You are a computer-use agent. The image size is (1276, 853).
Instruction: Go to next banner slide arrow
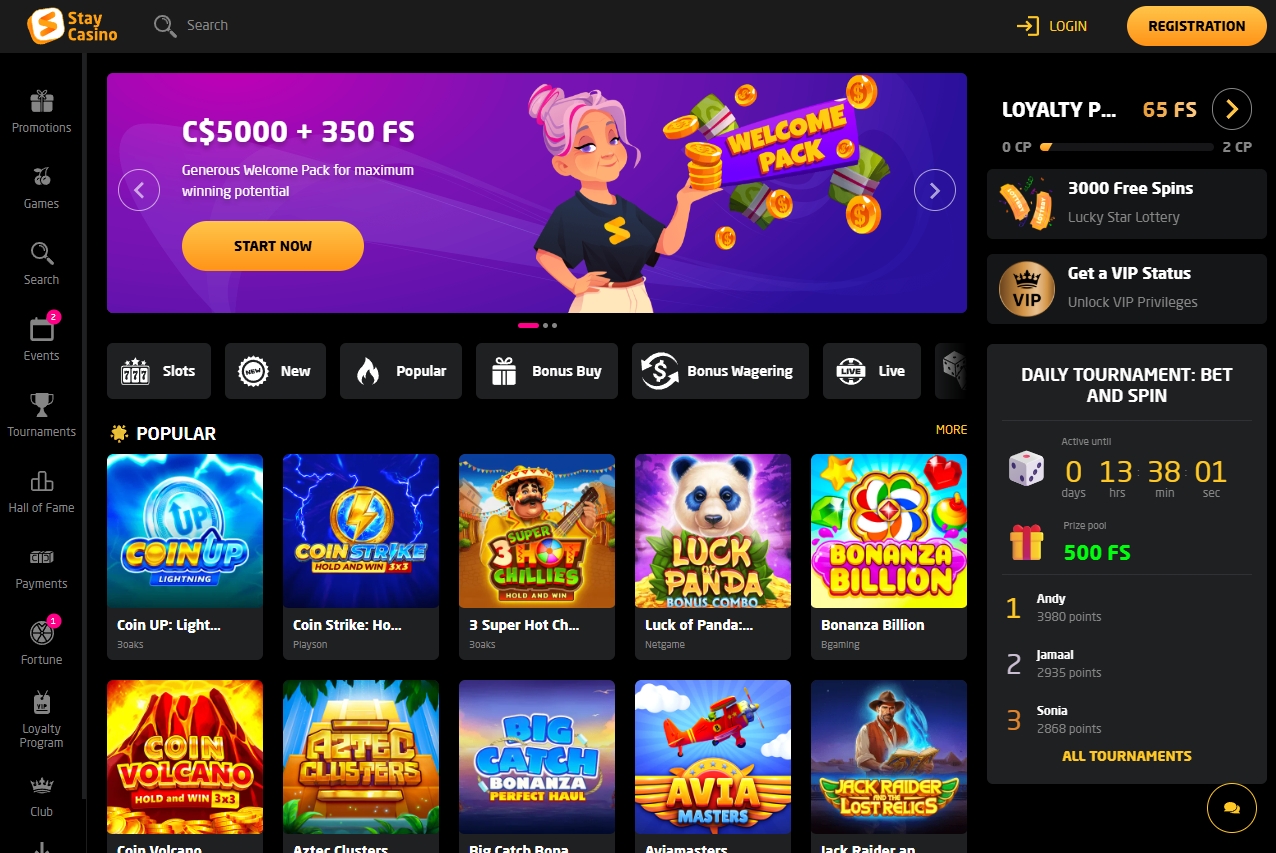935,190
